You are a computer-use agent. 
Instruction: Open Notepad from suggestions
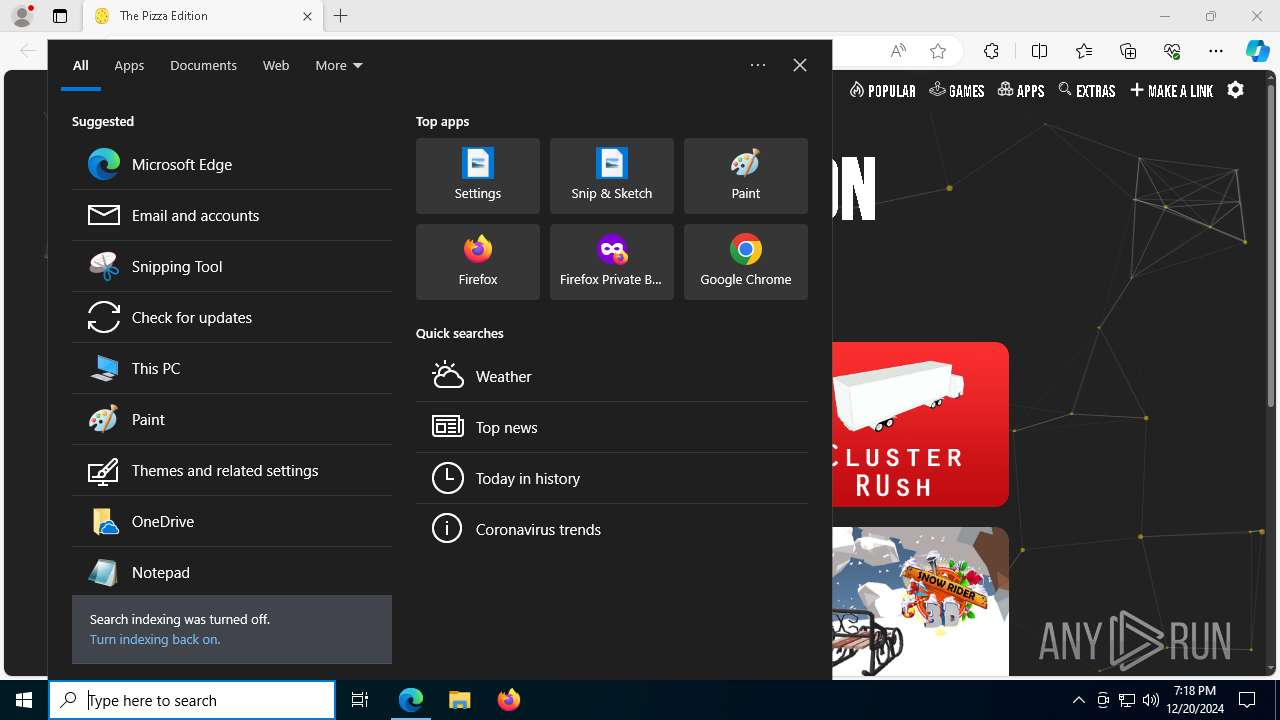[x=232, y=572]
